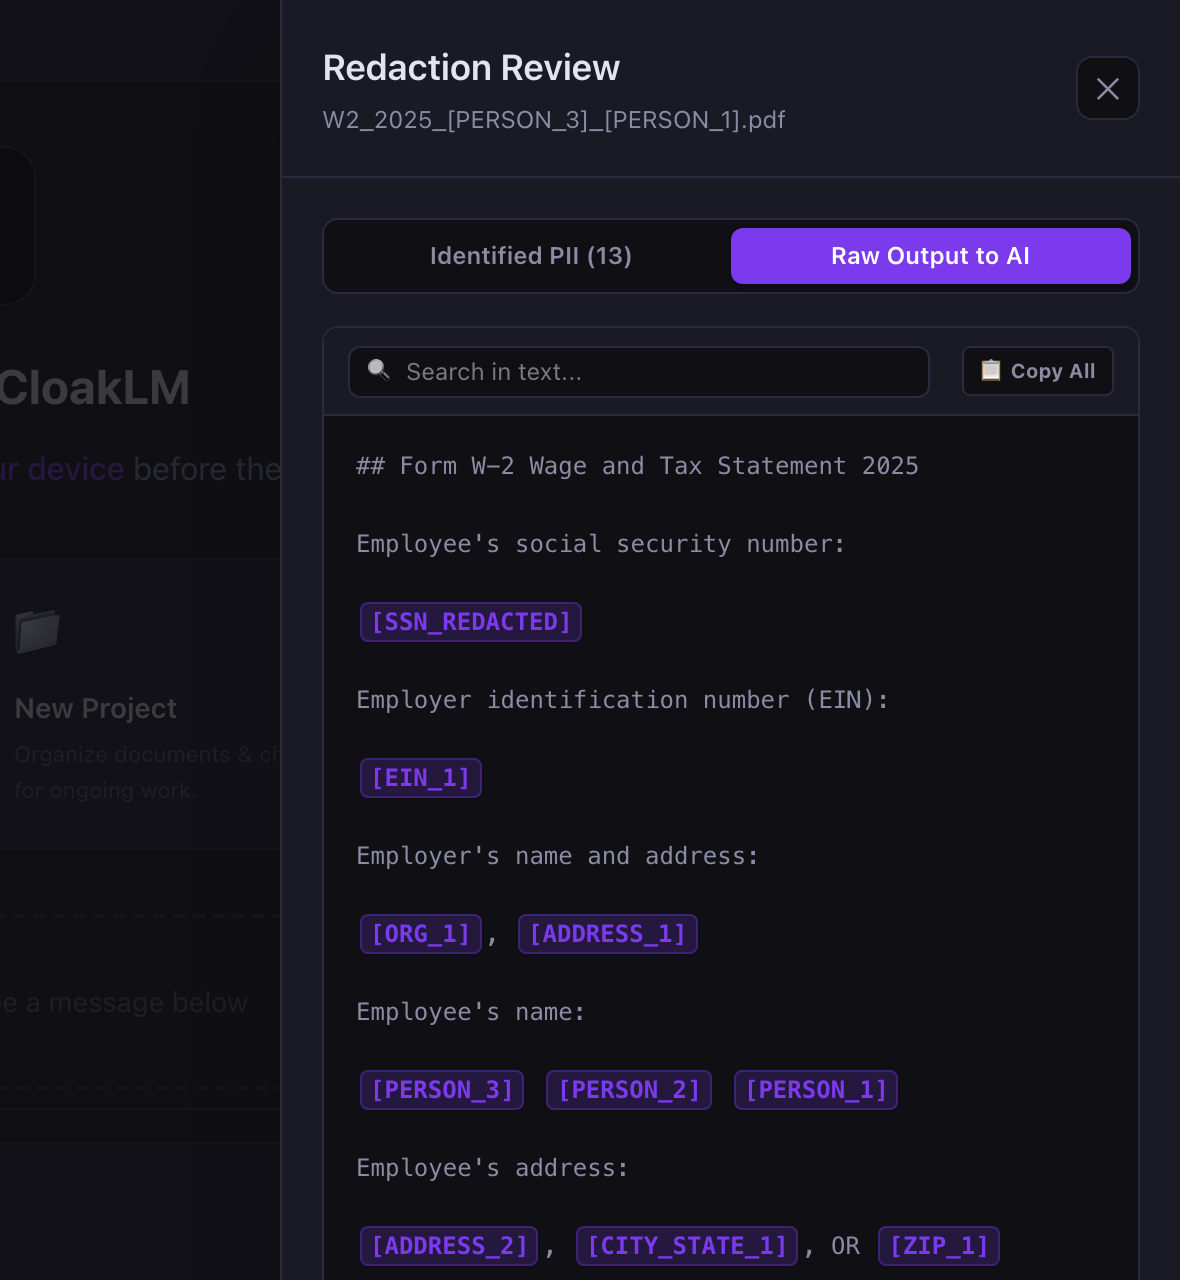Click the New Project folder icon
1180x1280 pixels.
38,631
